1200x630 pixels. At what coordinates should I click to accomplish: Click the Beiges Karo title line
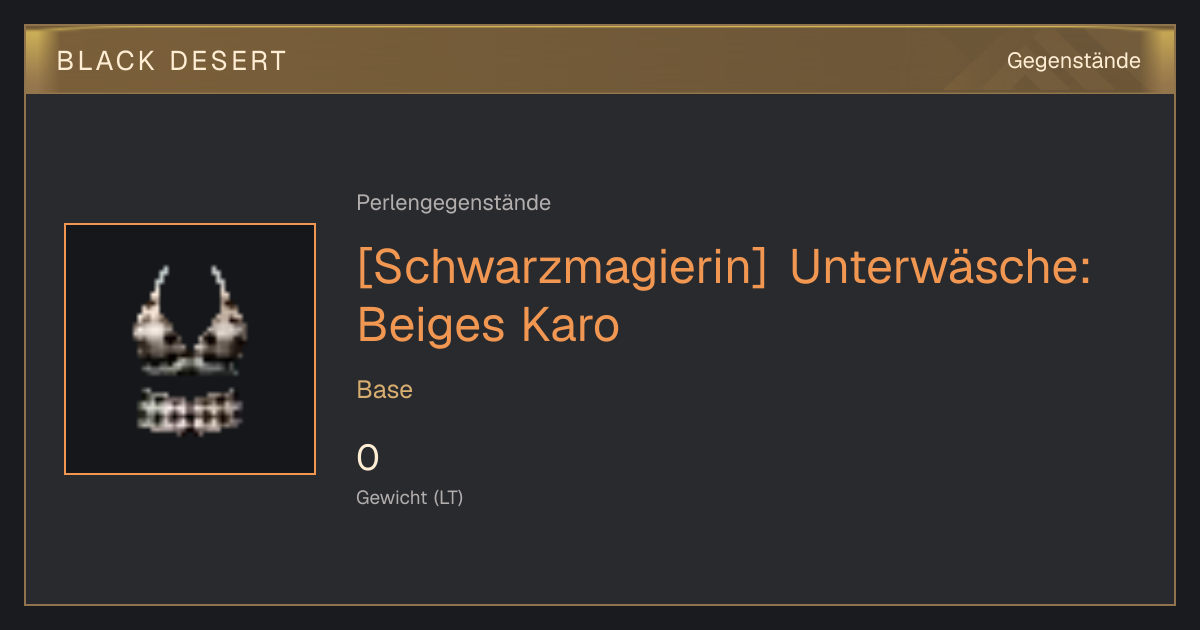[488, 325]
